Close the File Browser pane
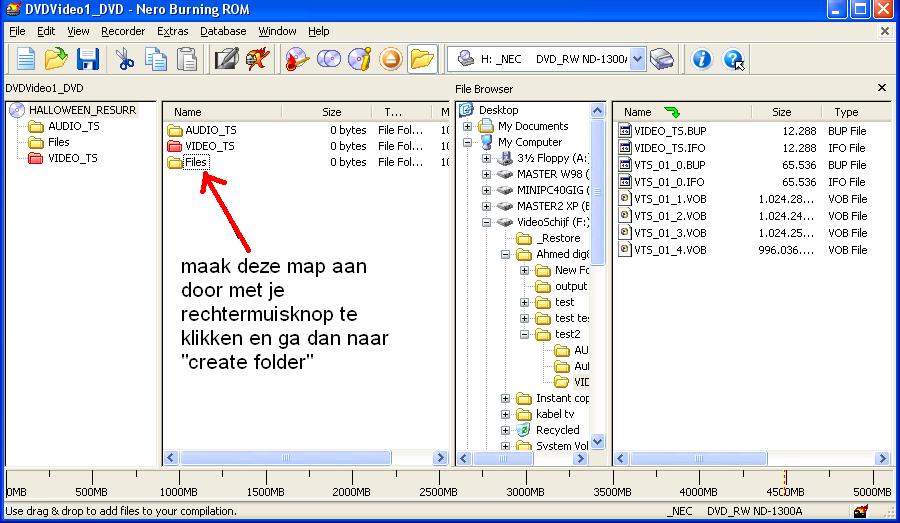This screenshot has height=523, width=900. [882, 88]
